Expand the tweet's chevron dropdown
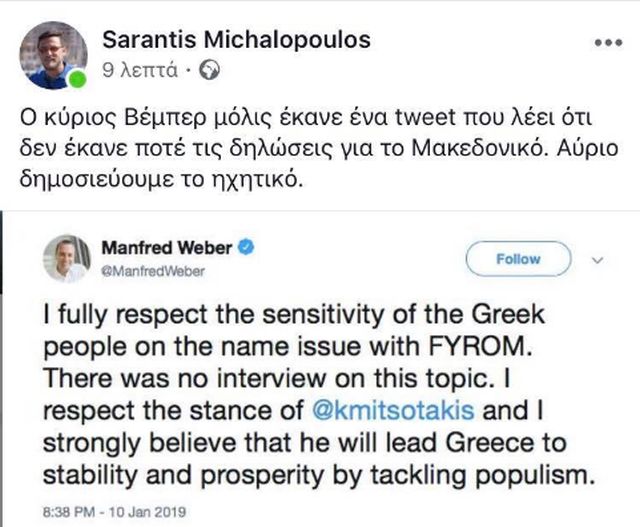 coord(599,260)
